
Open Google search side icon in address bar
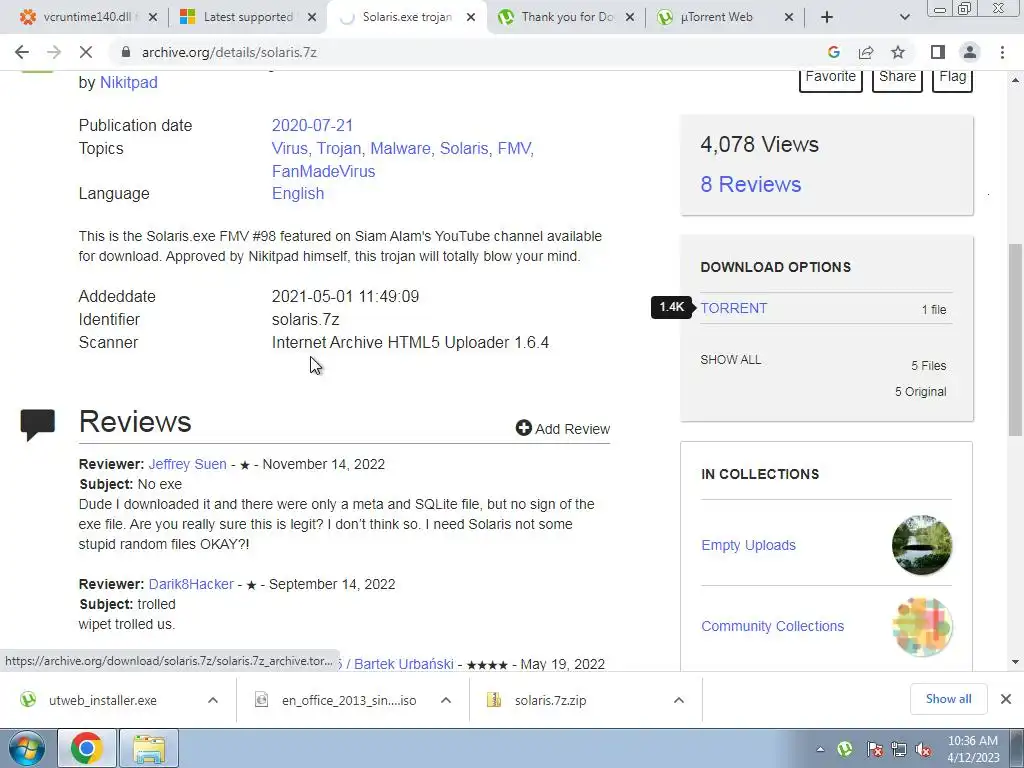833,52
